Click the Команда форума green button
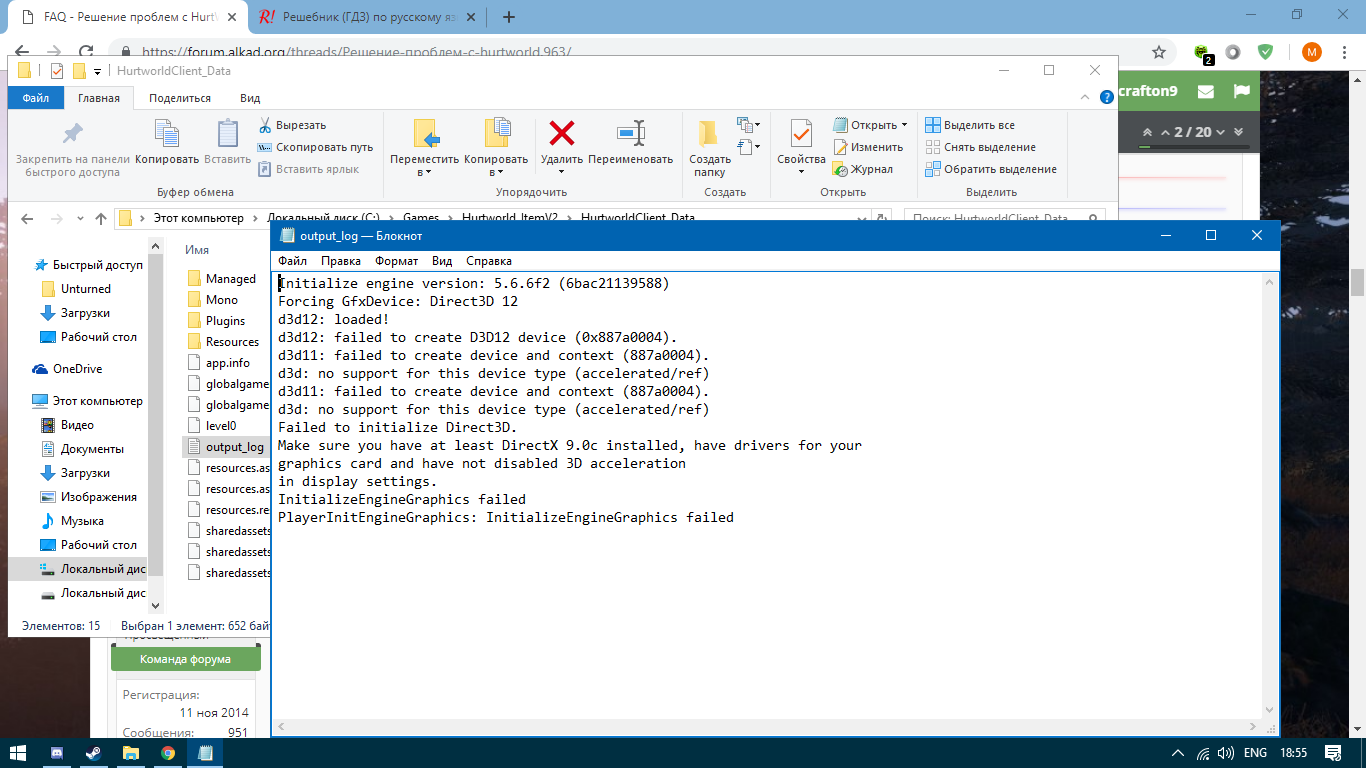1366x768 pixels. tap(185, 659)
